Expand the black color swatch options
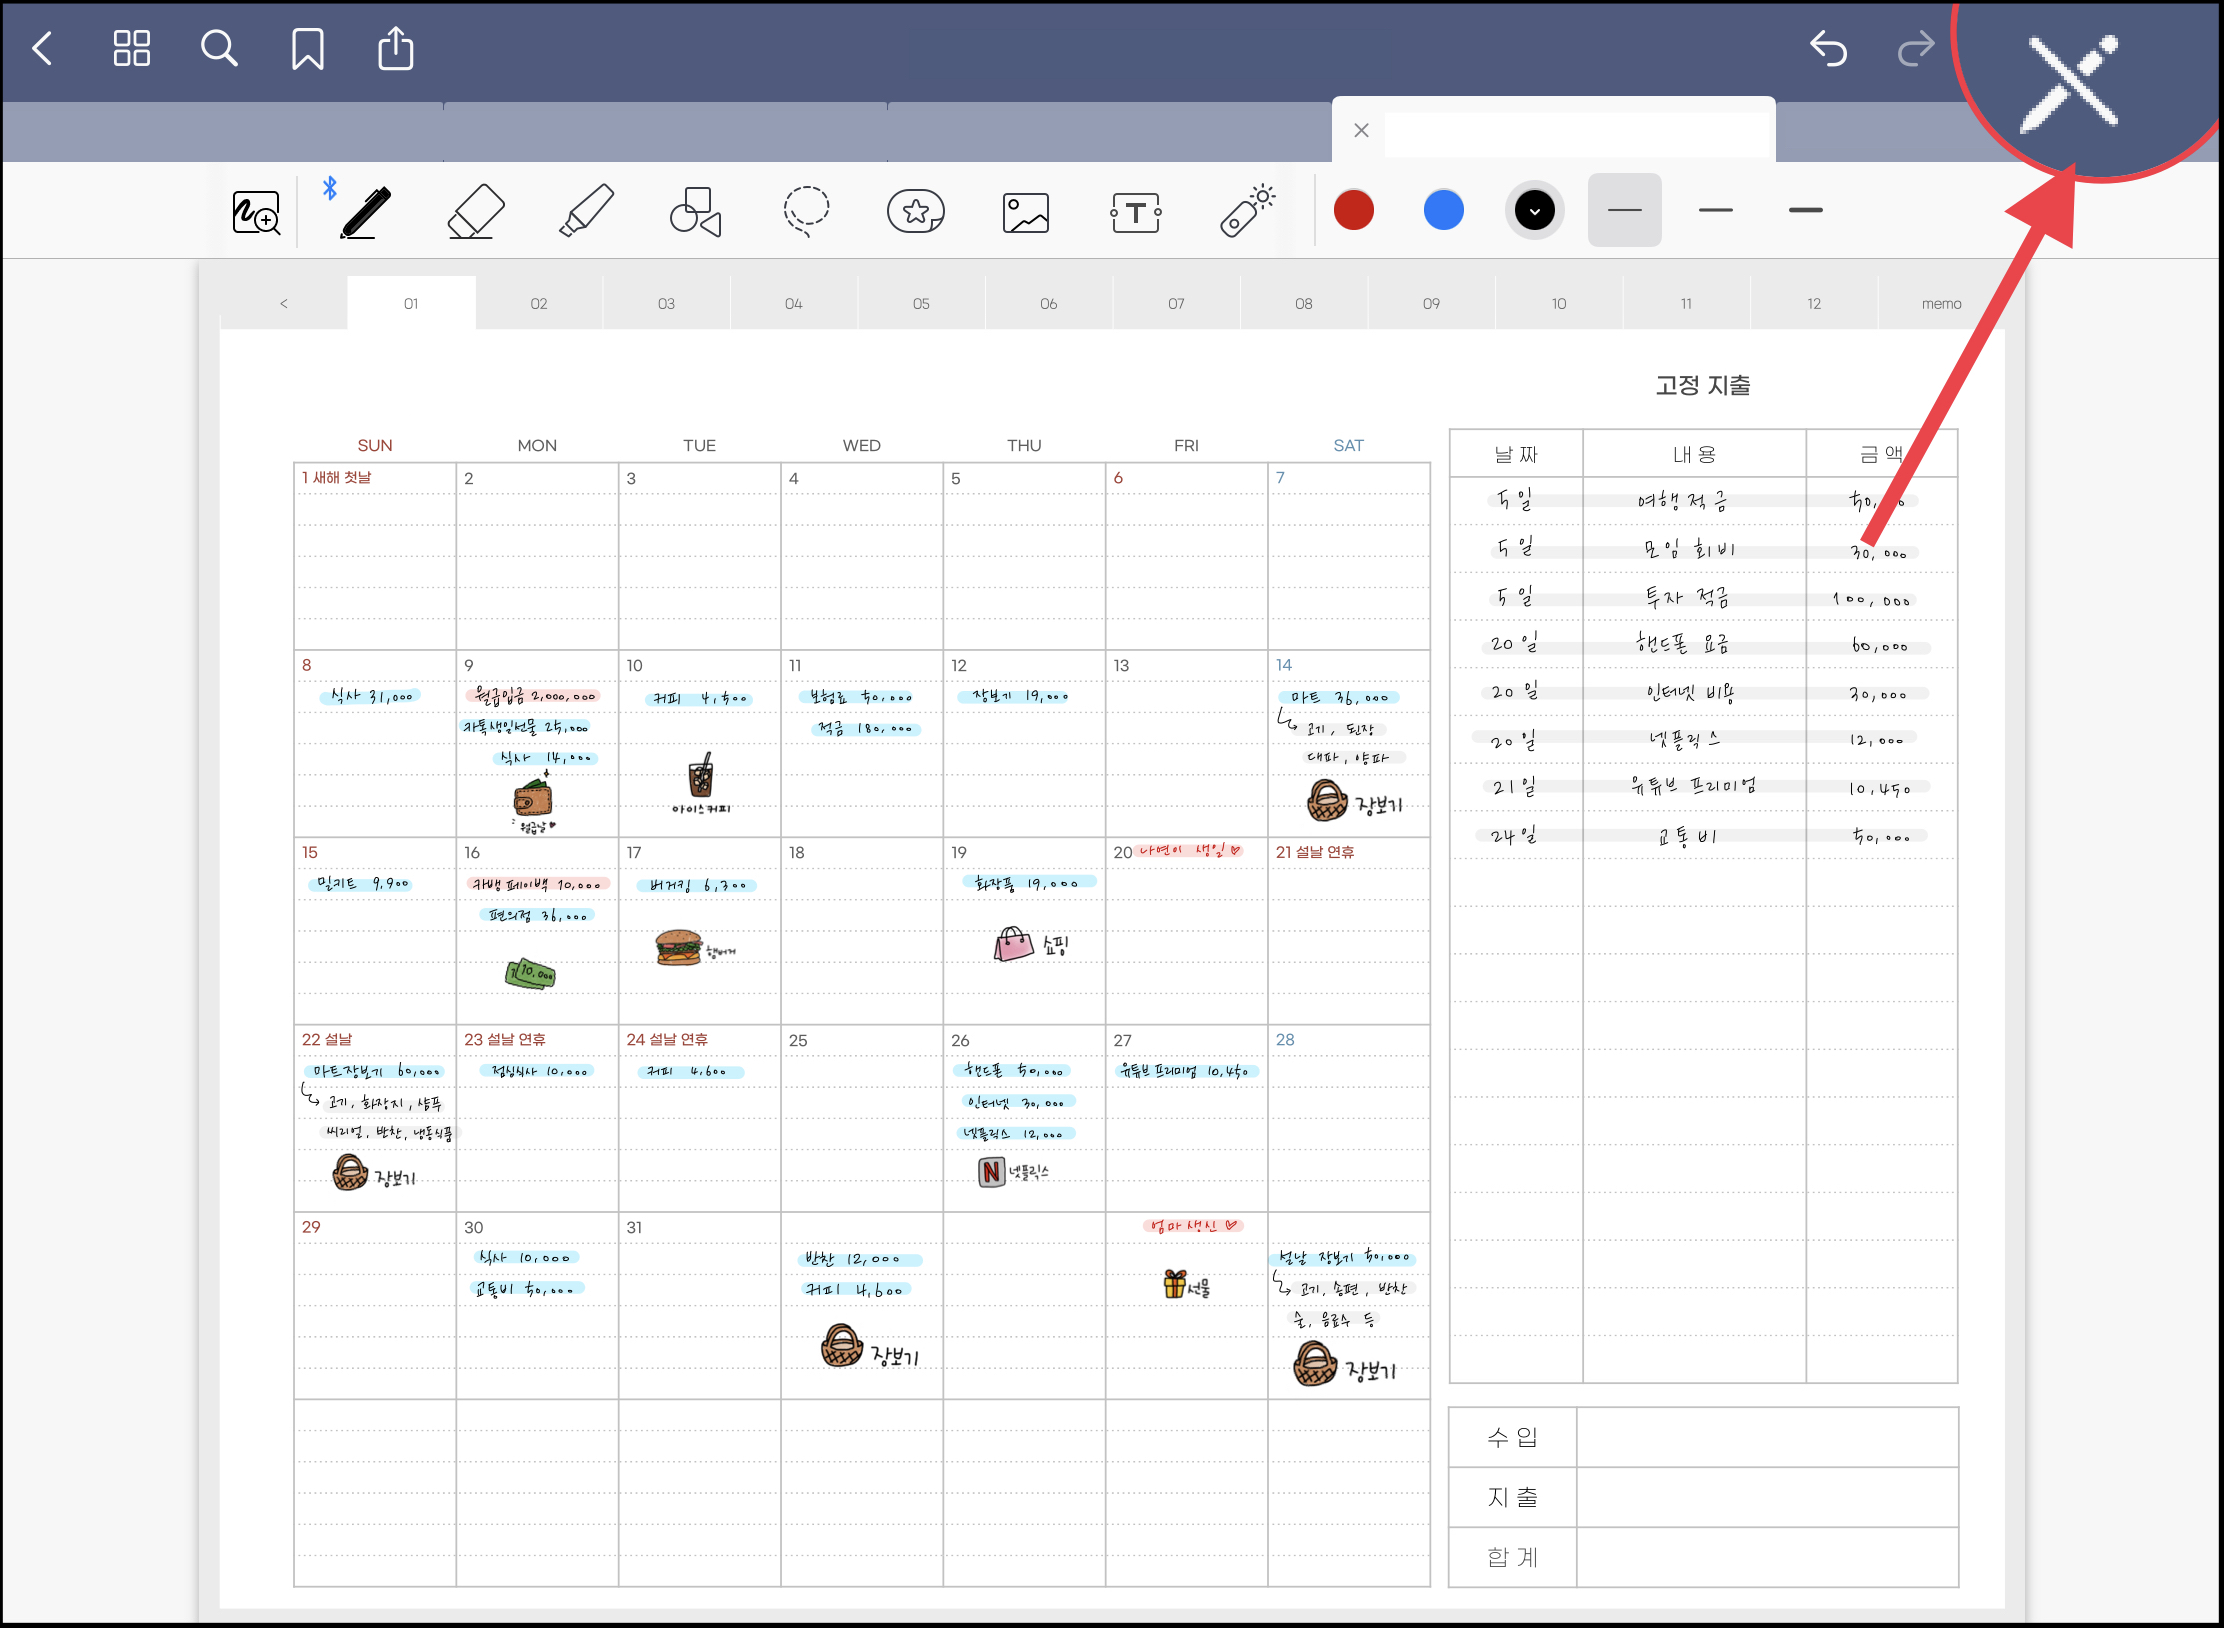Image resolution: width=2224 pixels, height=1628 pixels. [x=1534, y=210]
